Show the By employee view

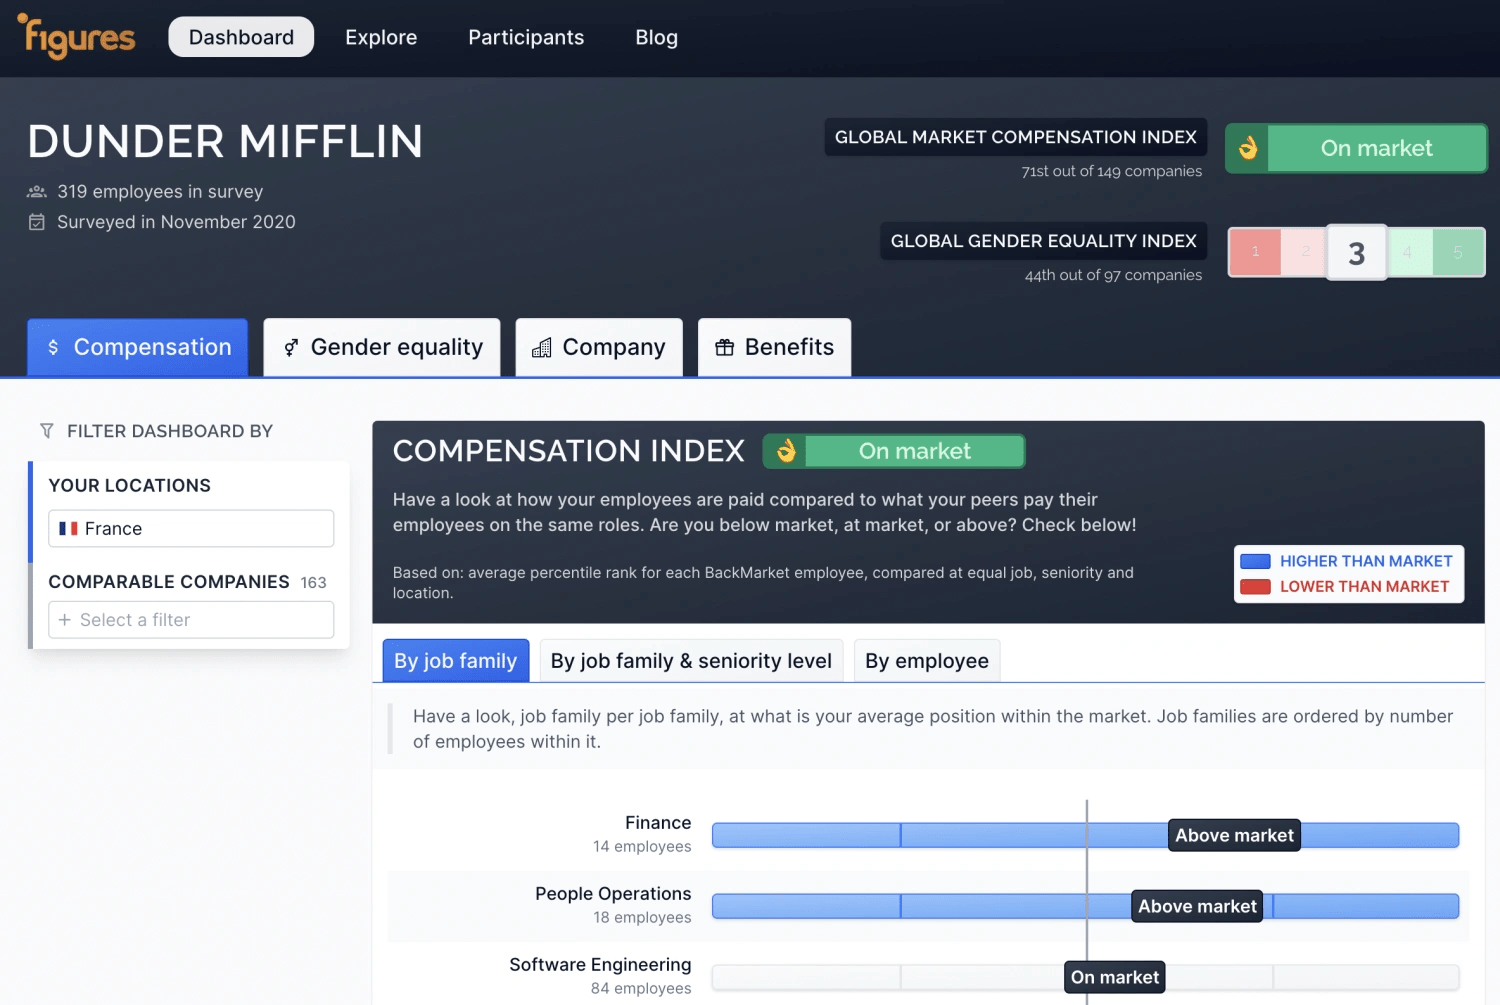926,661
